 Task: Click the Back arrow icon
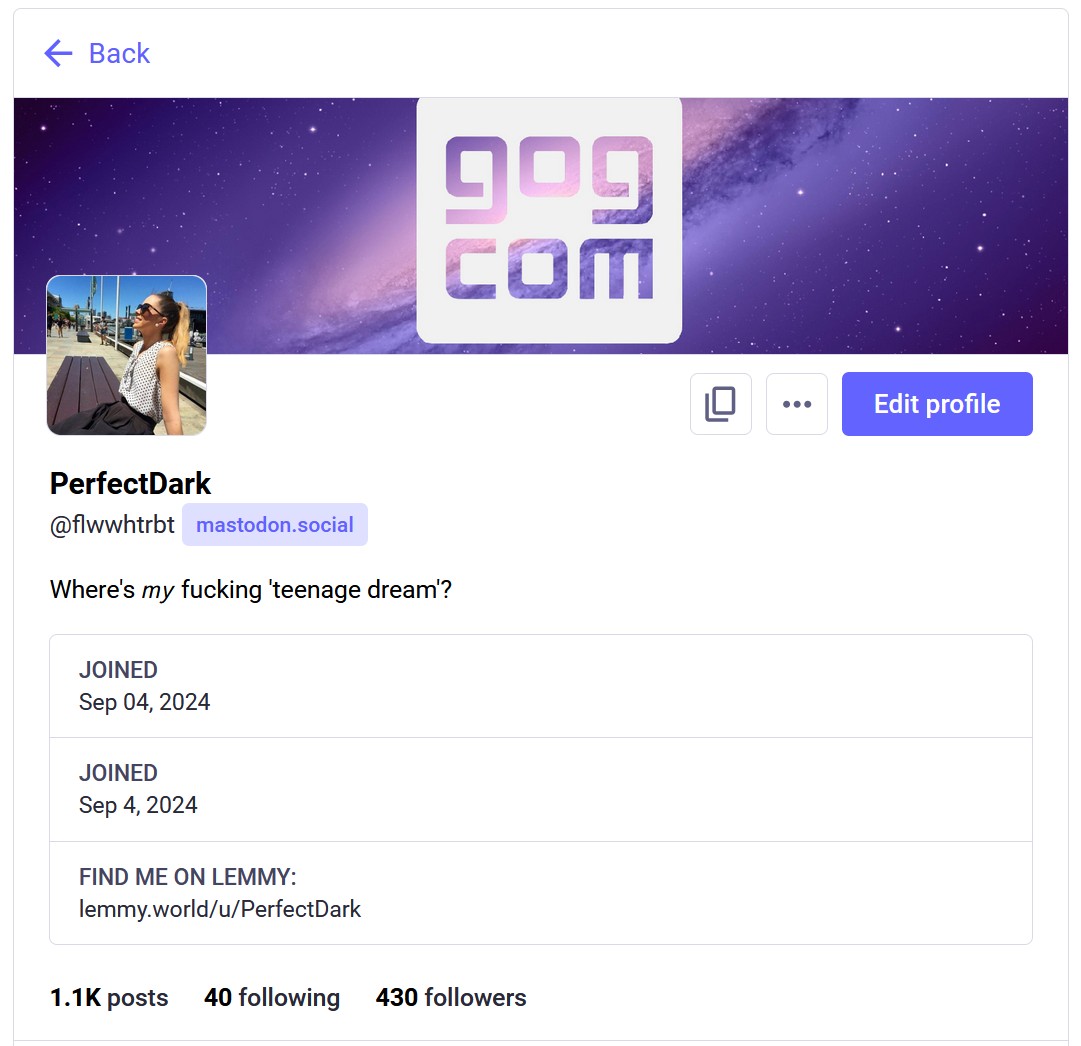pos(59,53)
